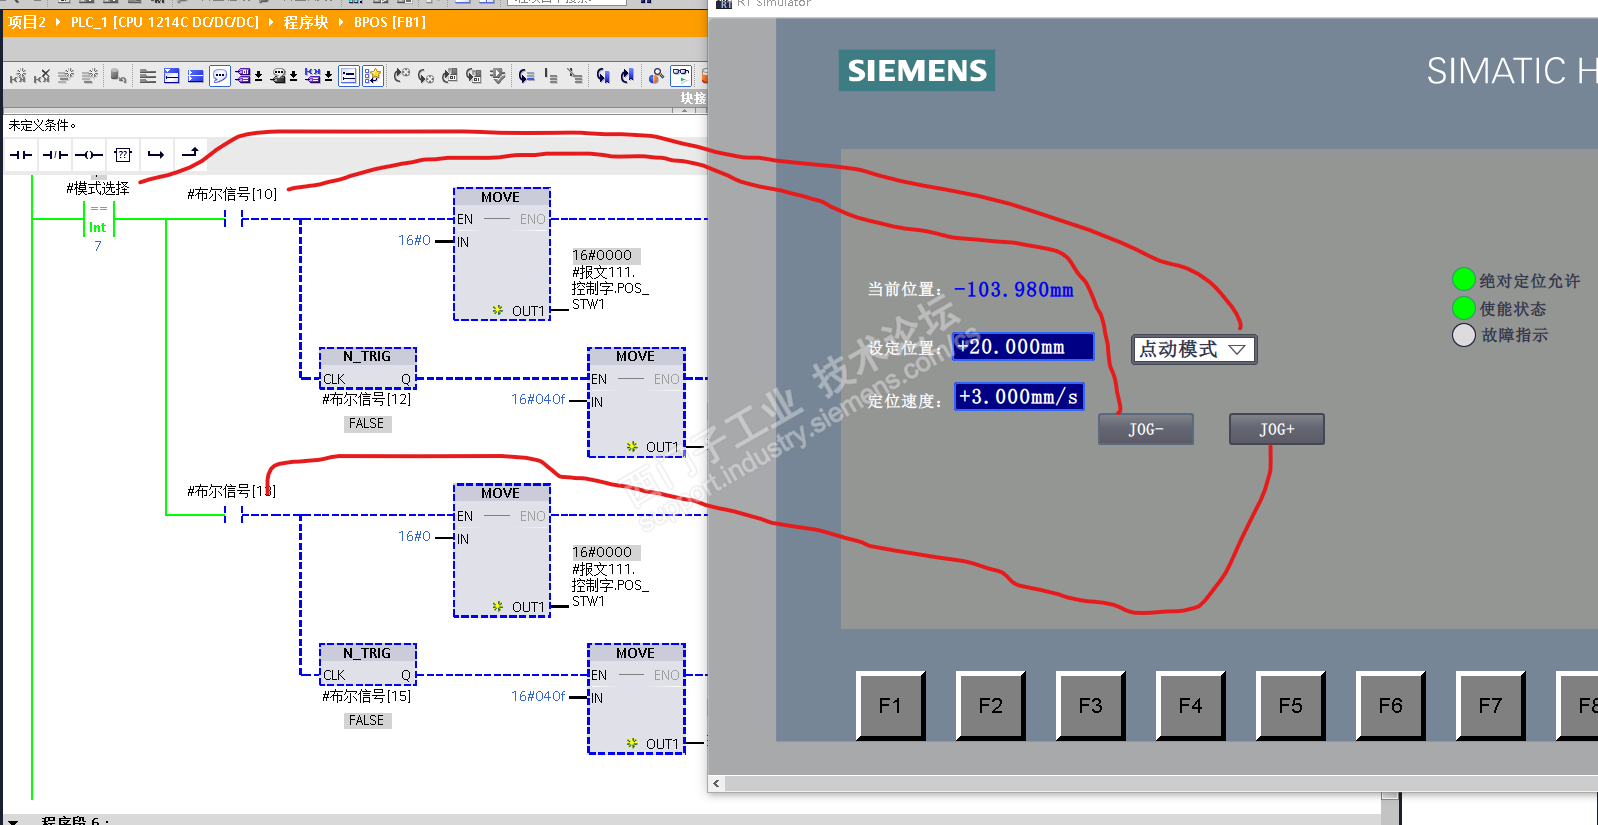Screen dimensions: 1598x825
Task: Click the absolute/symbolic operands icon
Action: coord(243,76)
